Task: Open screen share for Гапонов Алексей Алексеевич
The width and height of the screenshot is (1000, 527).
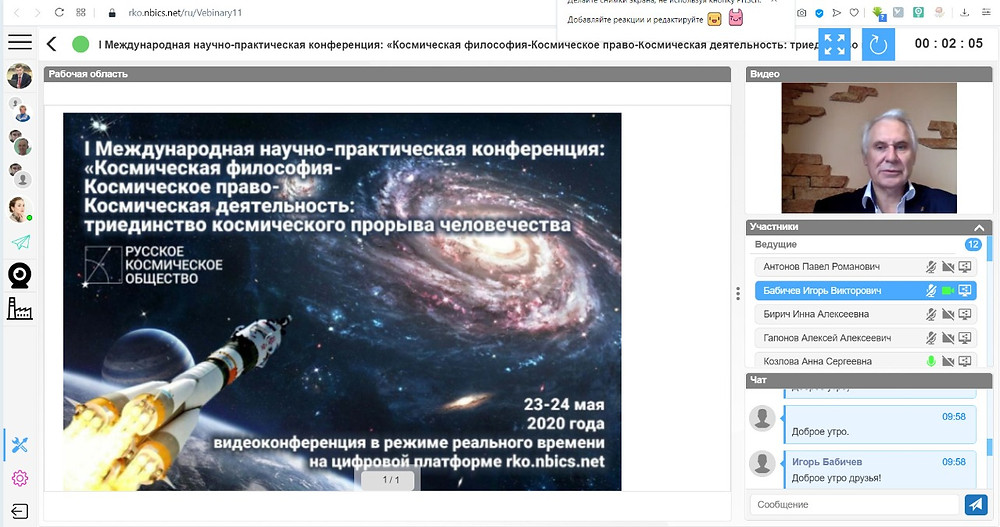Action: (965, 338)
